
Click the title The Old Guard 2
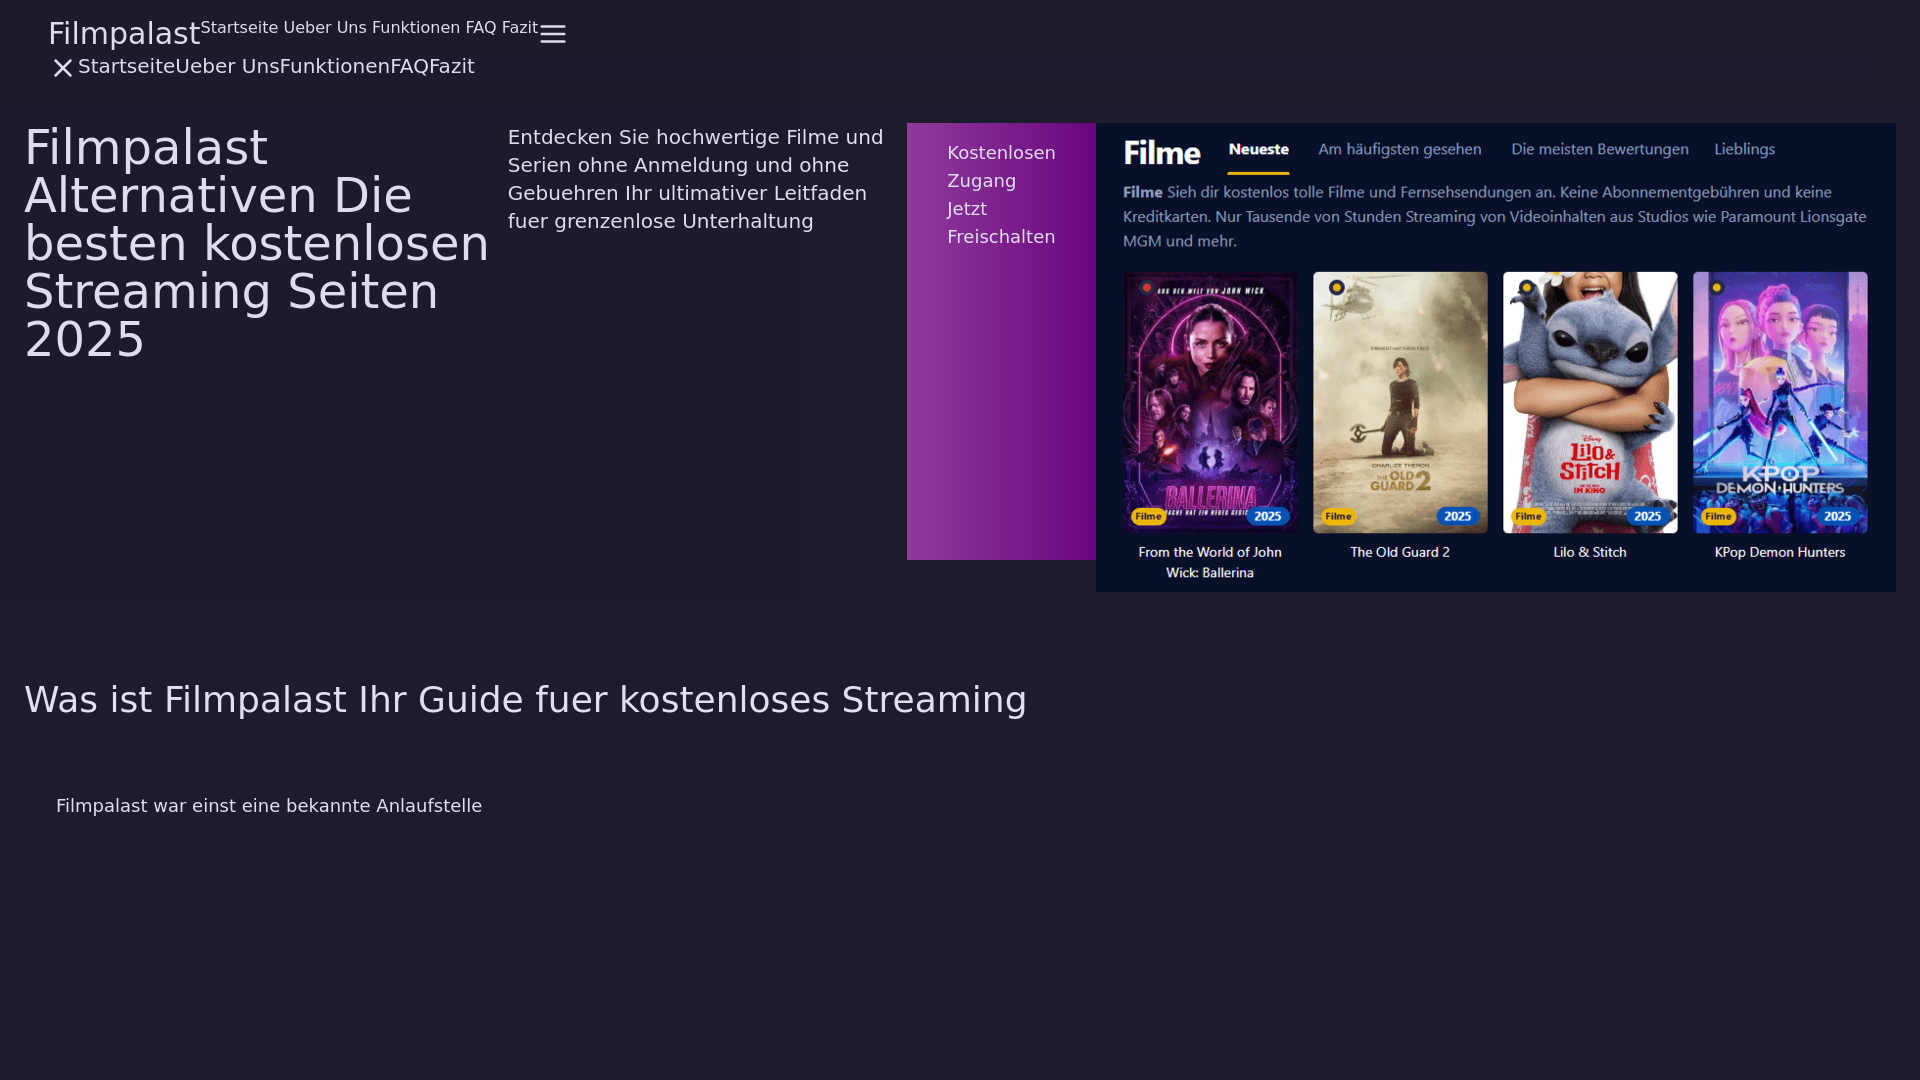(x=1400, y=552)
